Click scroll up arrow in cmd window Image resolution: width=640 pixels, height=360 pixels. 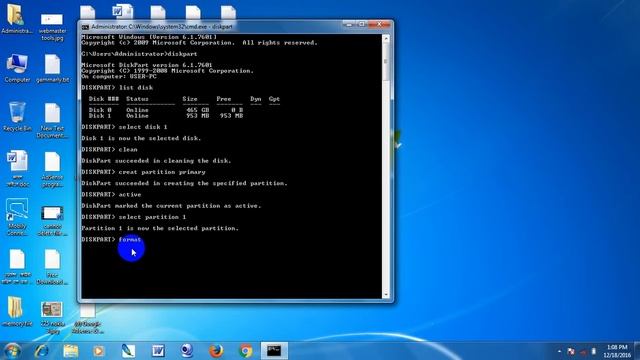pyautogui.click(x=386, y=39)
